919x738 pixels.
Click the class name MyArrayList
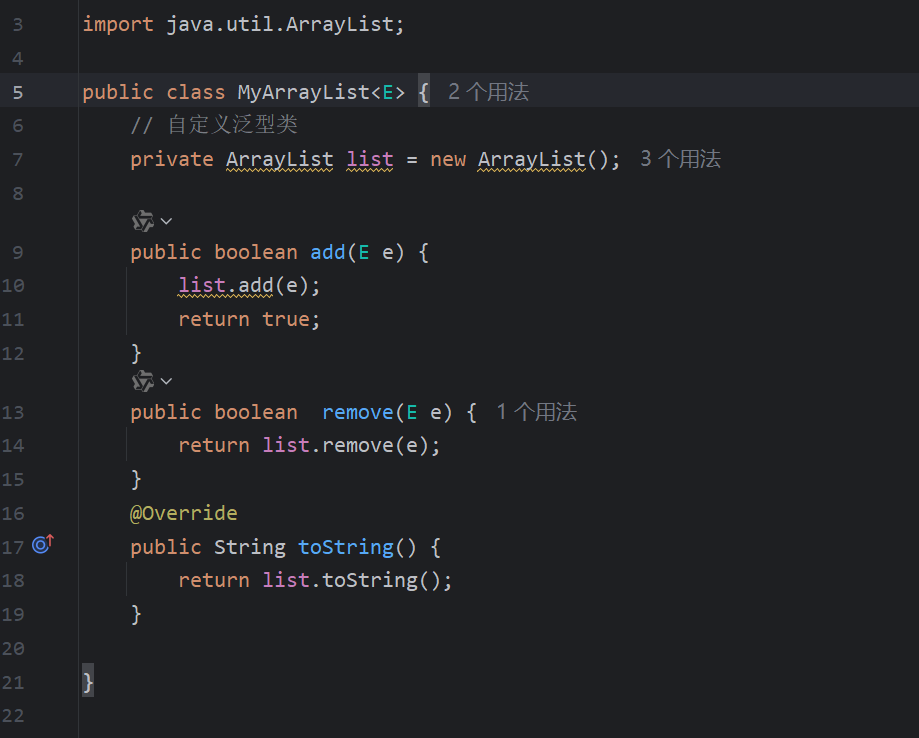[x=304, y=93]
